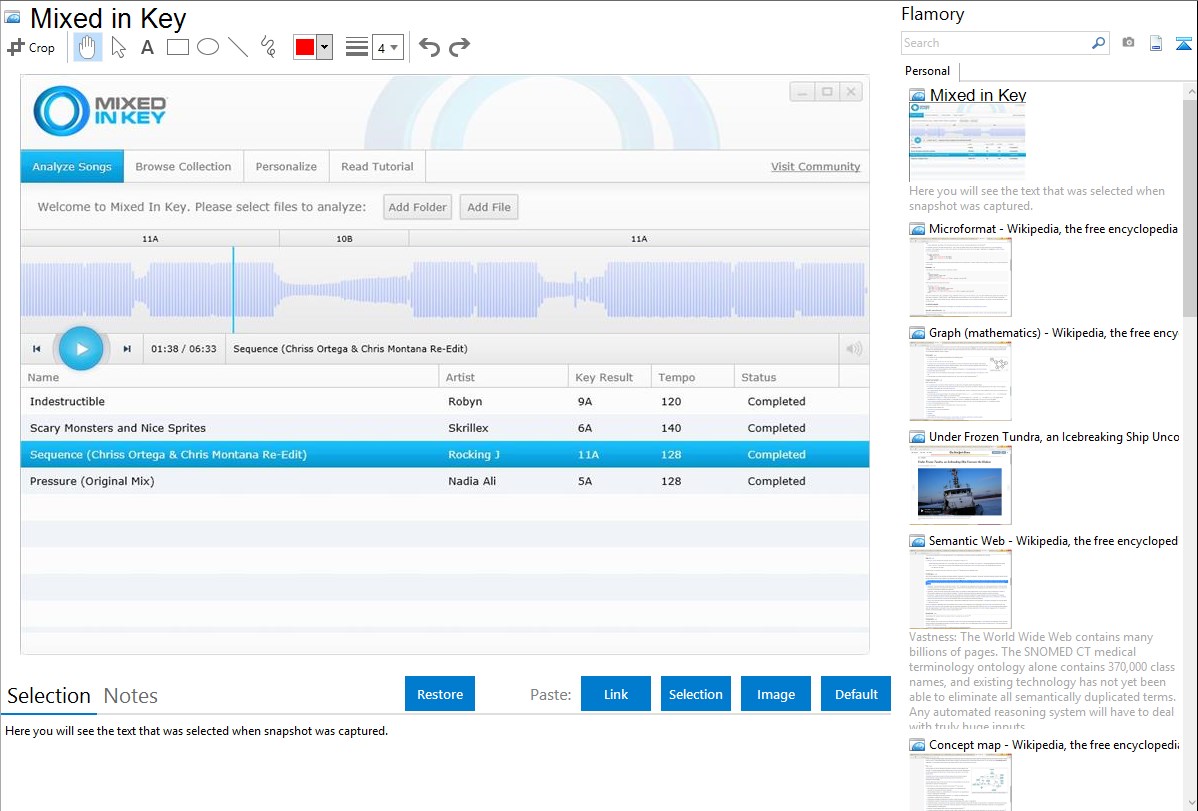Click the 10B key segment label
The width and height of the screenshot is (1198, 811).
point(345,239)
